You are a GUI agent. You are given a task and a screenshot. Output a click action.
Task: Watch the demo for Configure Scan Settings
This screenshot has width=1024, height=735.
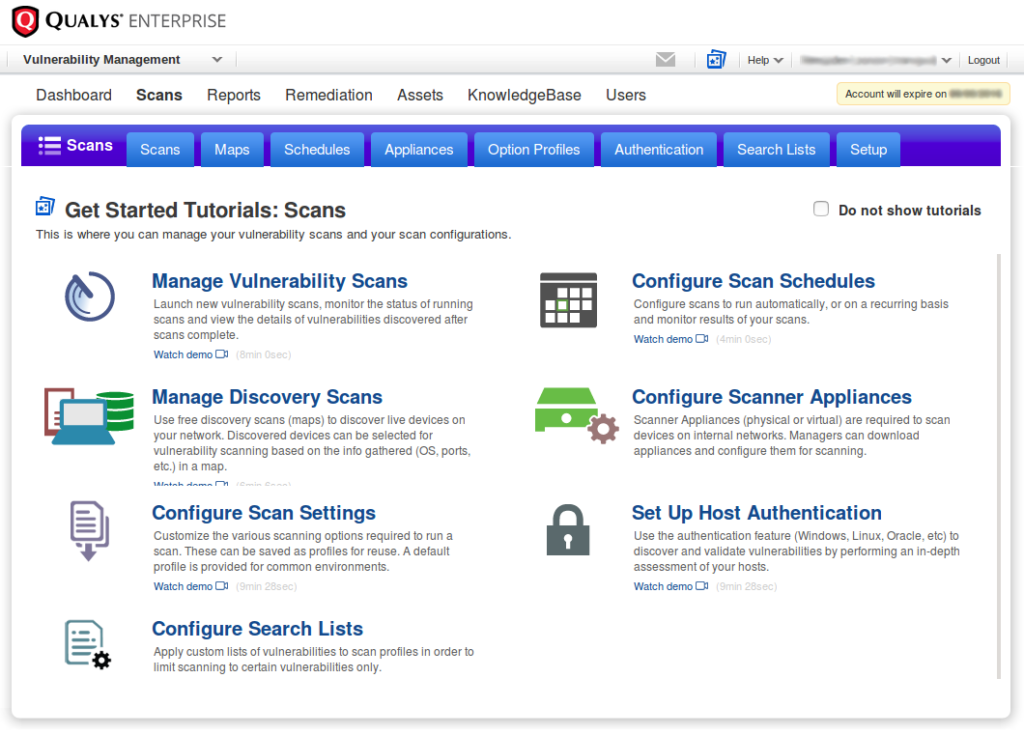click(x=183, y=586)
